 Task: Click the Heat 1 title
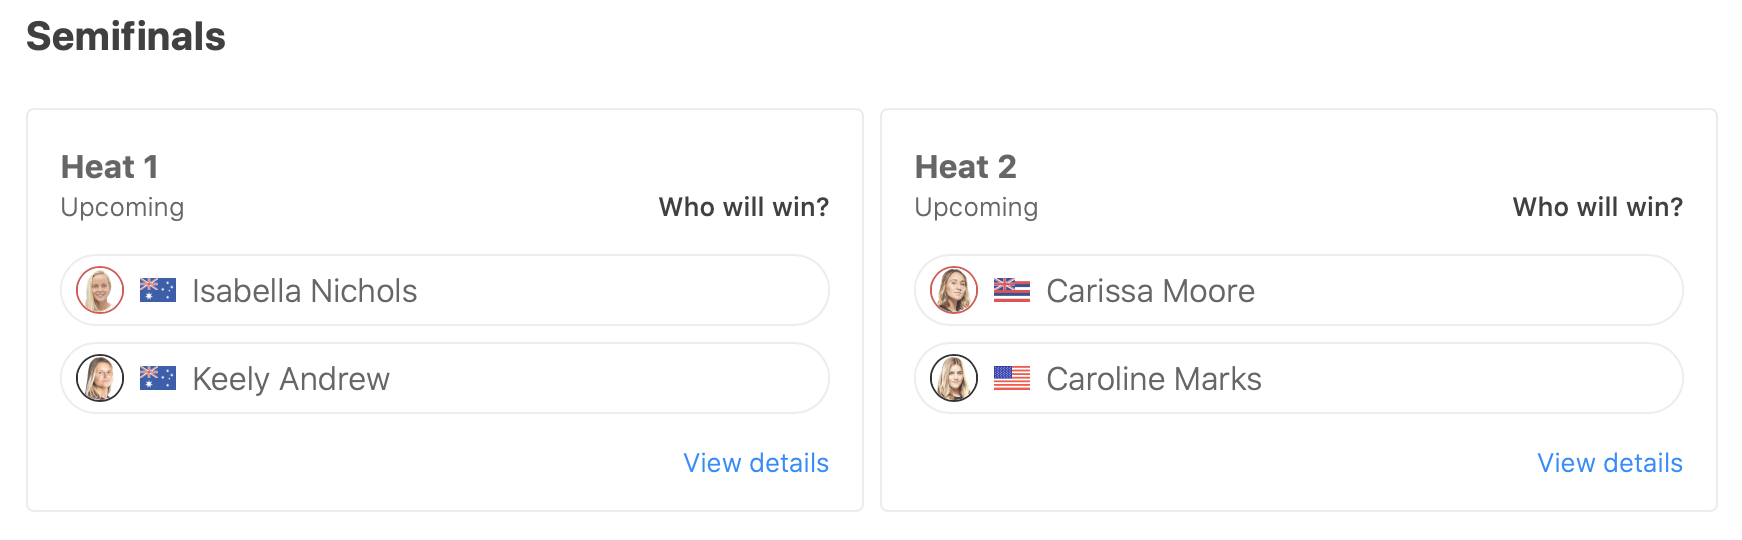tap(110, 167)
